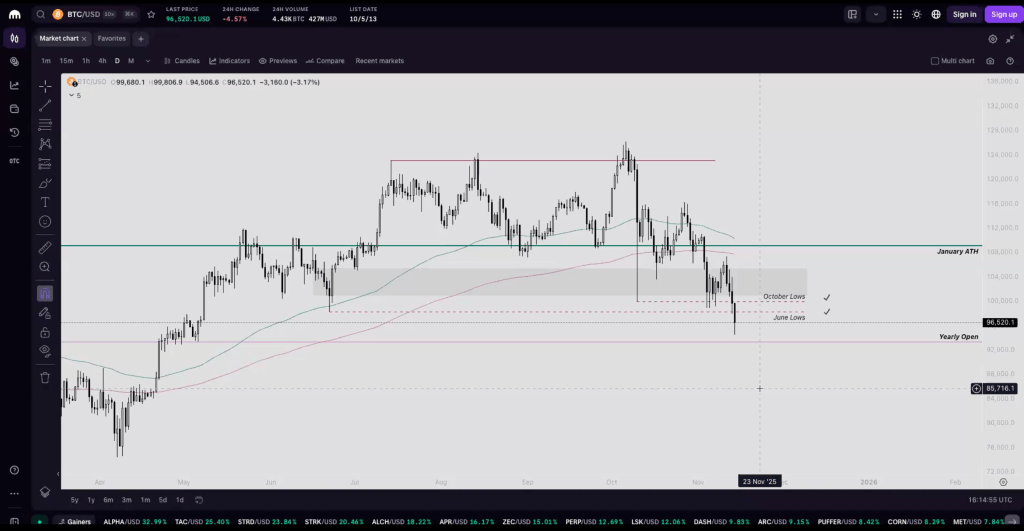This screenshot has width=1024, height=531.
Task: Select the text annotation tool
Action: tap(45, 202)
